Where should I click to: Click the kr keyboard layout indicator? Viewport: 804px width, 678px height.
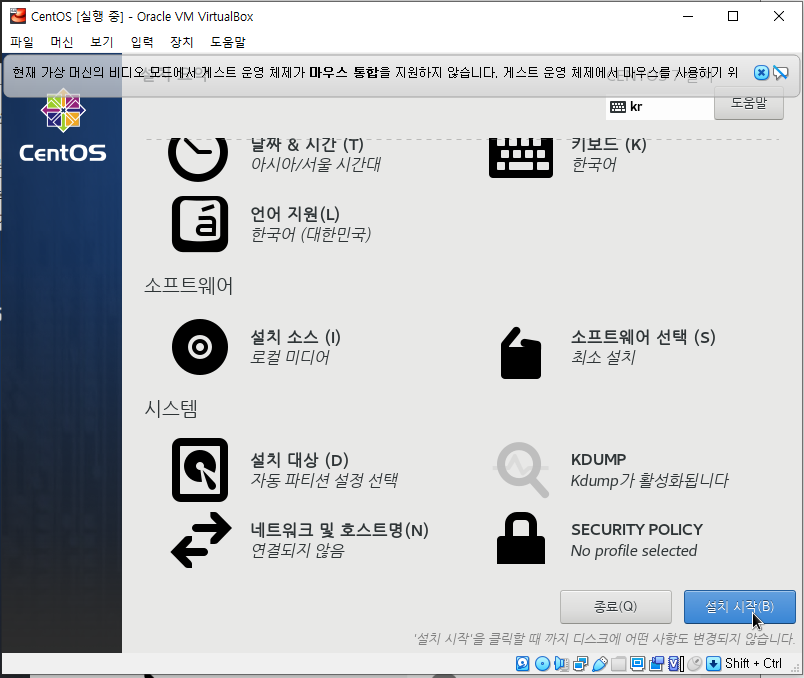tap(626, 107)
